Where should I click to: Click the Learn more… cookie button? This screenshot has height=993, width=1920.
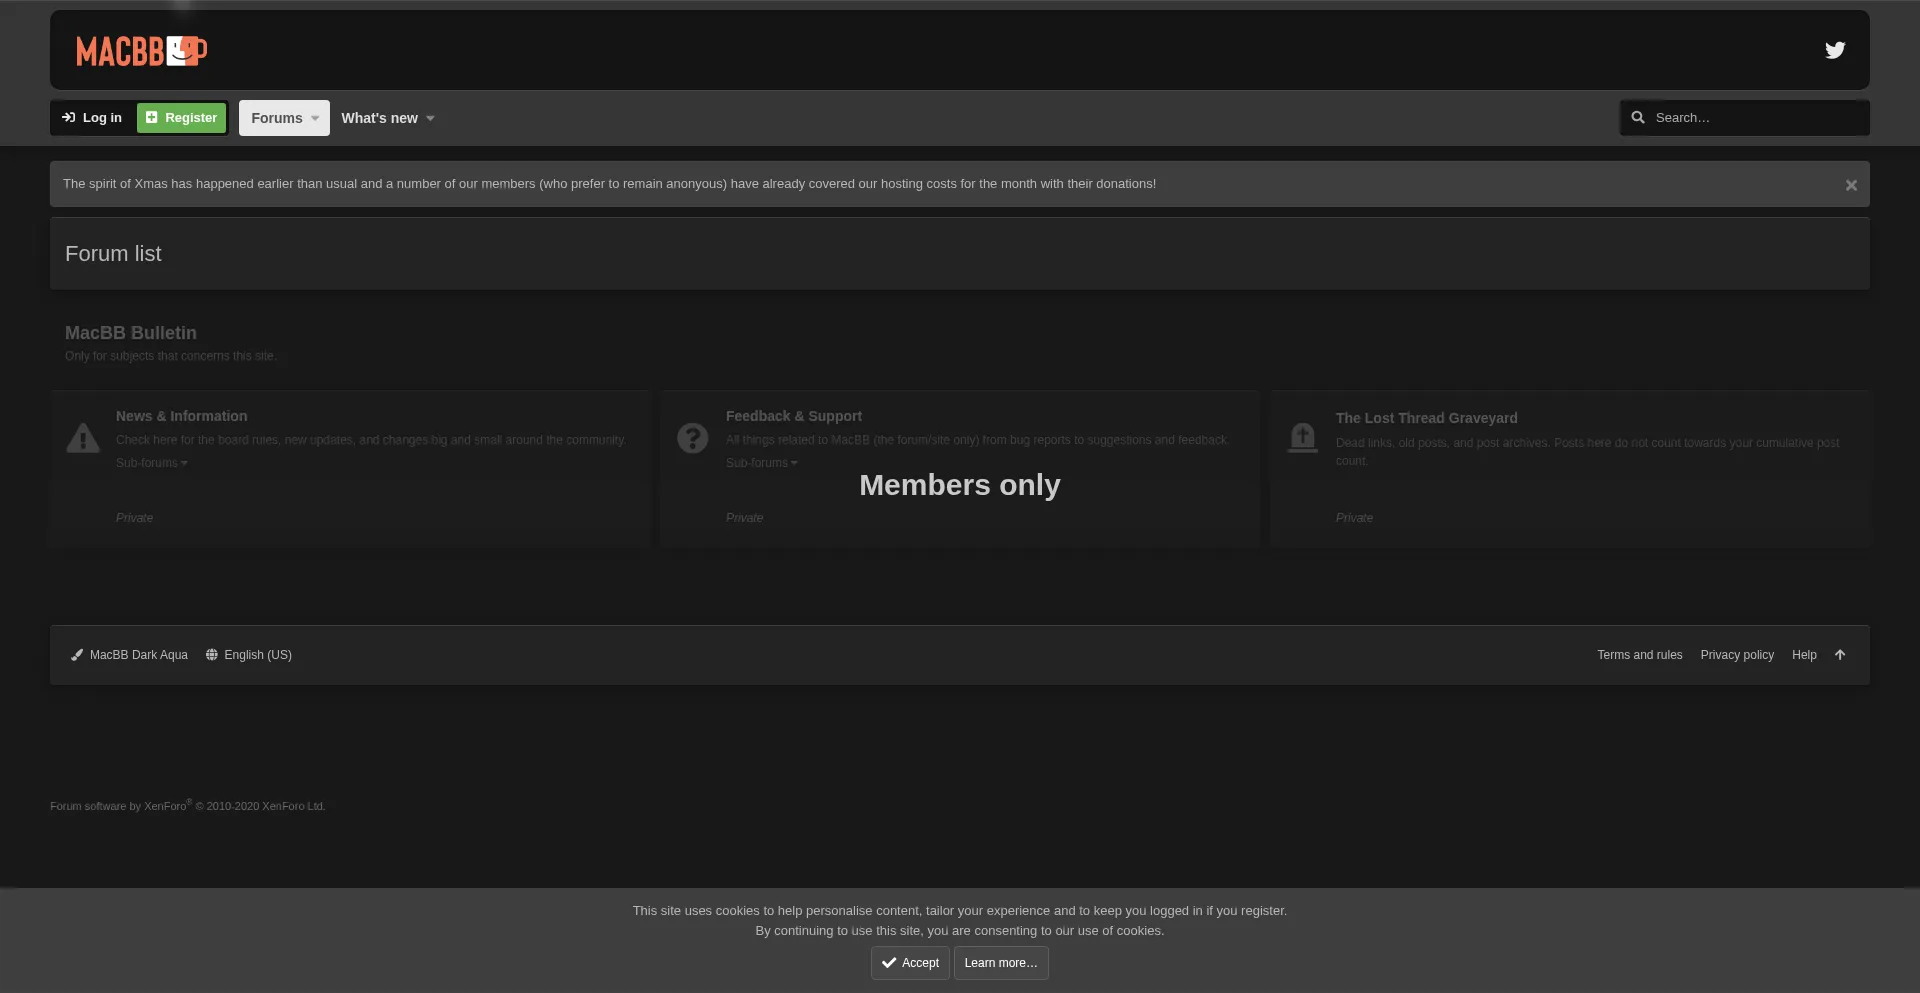click(1000, 963)
